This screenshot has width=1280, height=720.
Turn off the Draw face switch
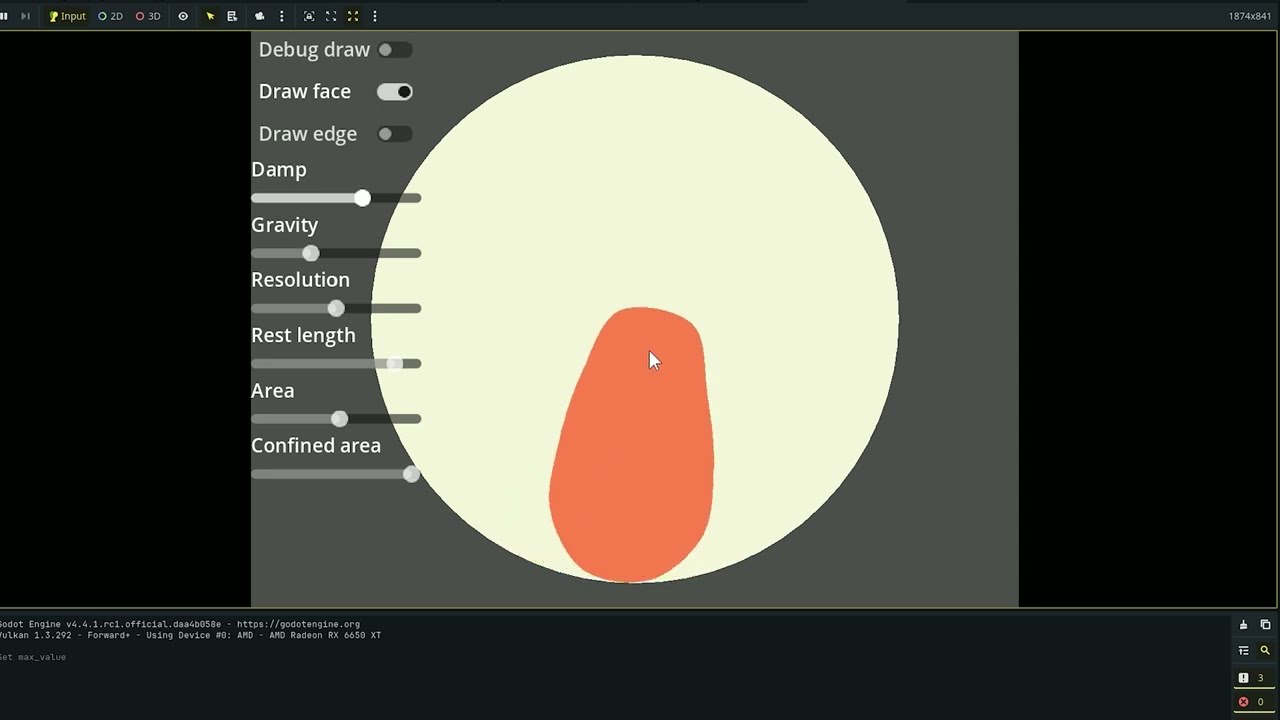coord(394,92)
